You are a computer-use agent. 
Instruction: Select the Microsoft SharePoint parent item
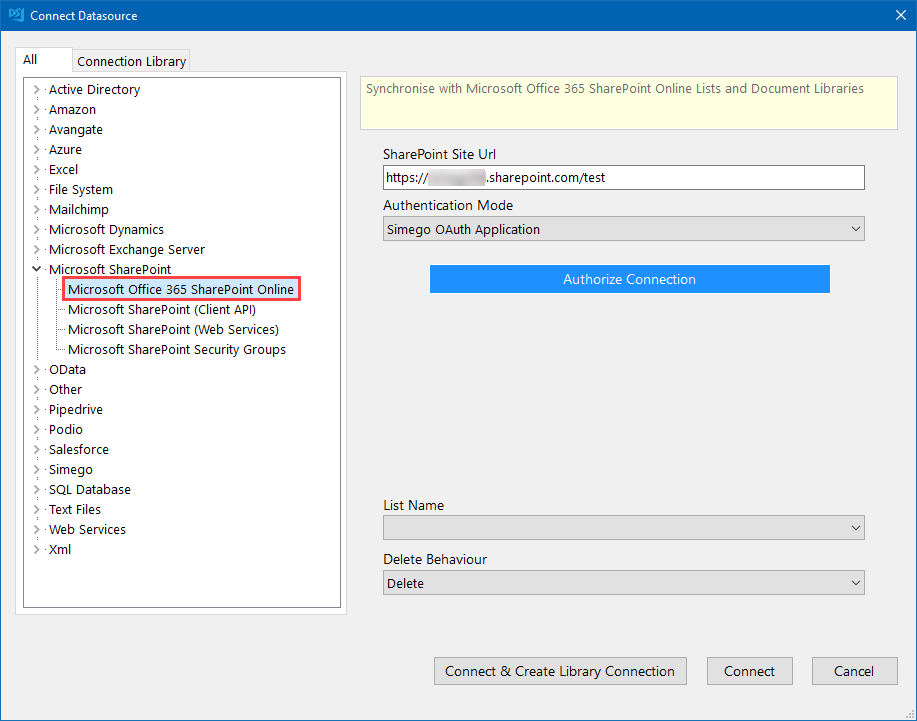110,270
